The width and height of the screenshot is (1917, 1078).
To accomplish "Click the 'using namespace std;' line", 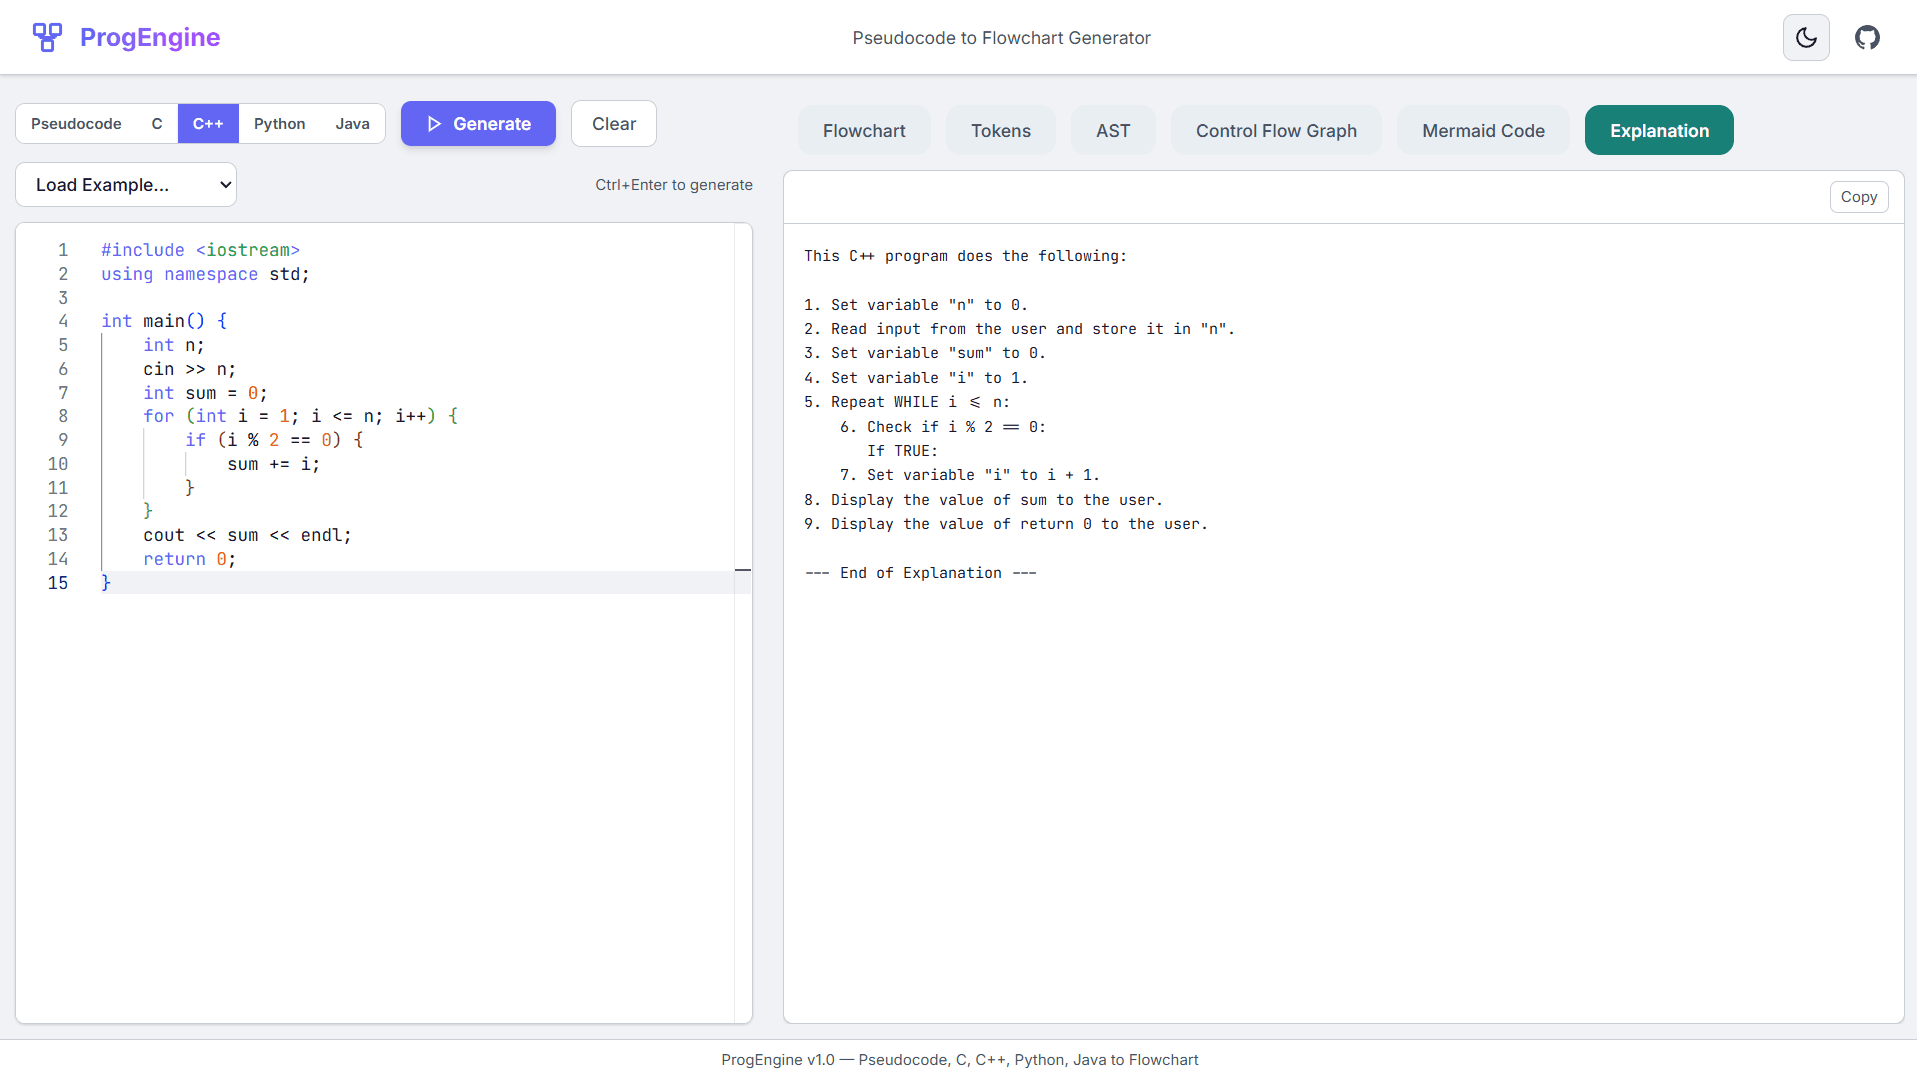I will coord(205,274).
